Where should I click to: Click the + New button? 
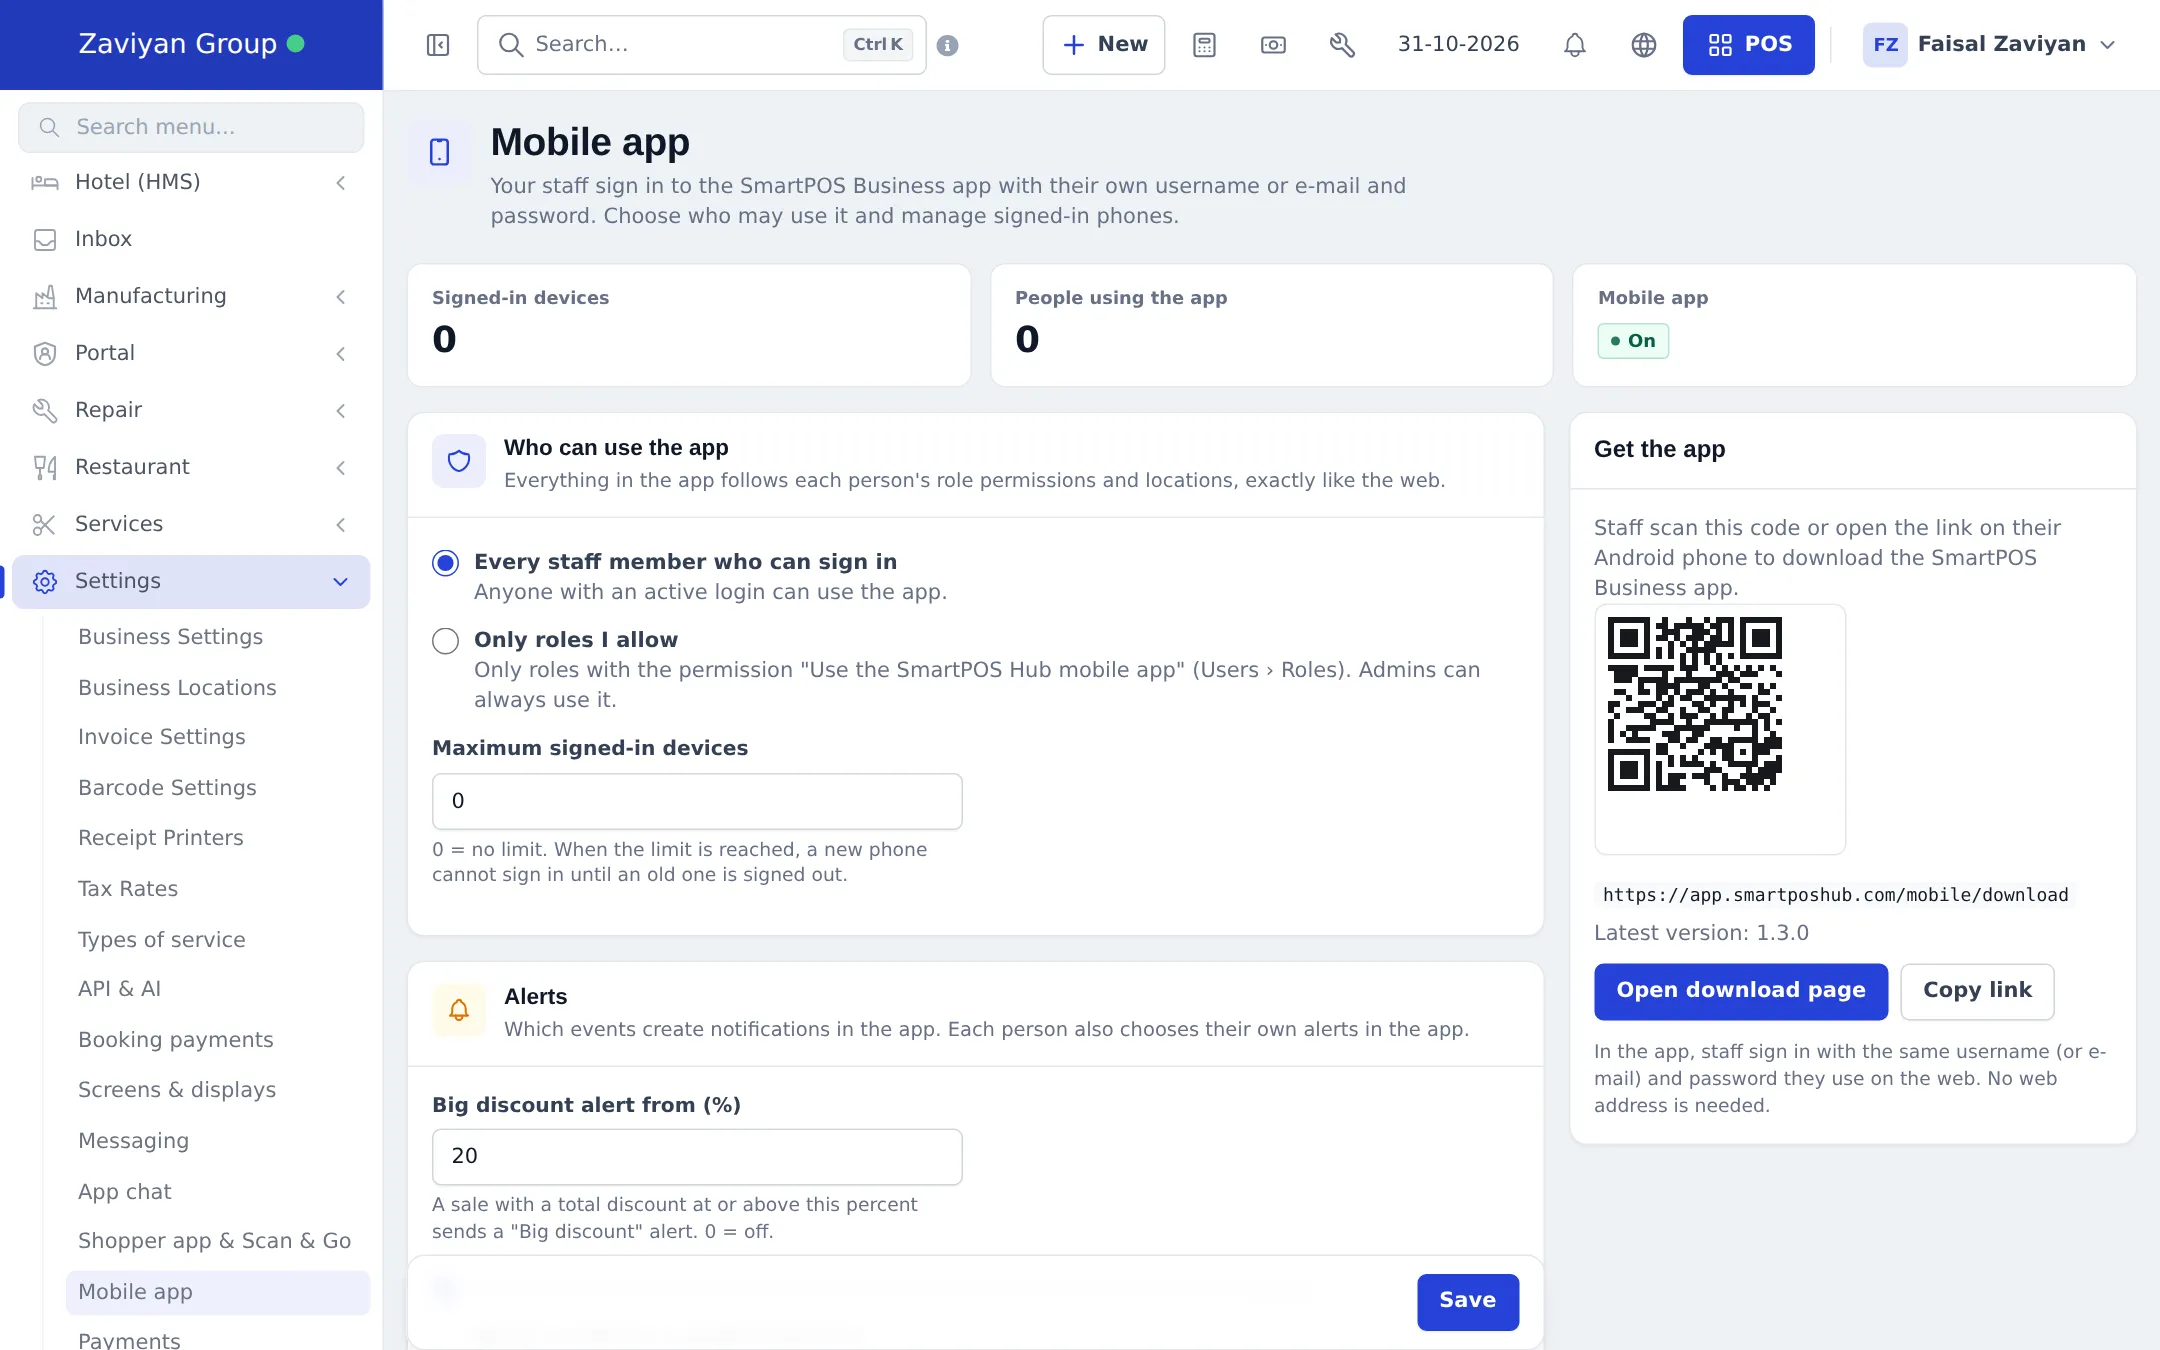(x=1103, y=45)
